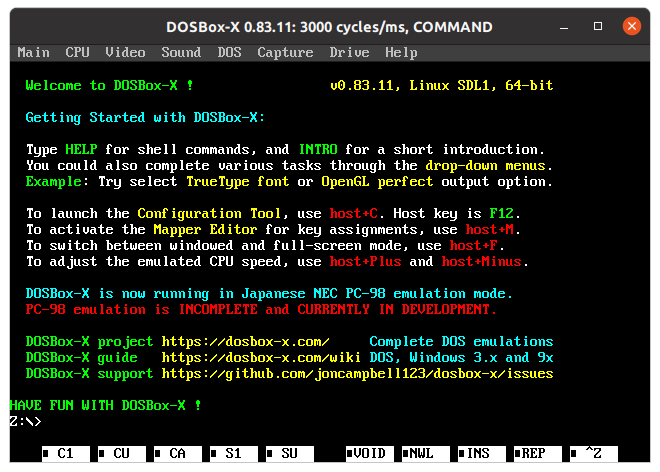
Task: Open the Main menu
Action: (x=33, y=53)
